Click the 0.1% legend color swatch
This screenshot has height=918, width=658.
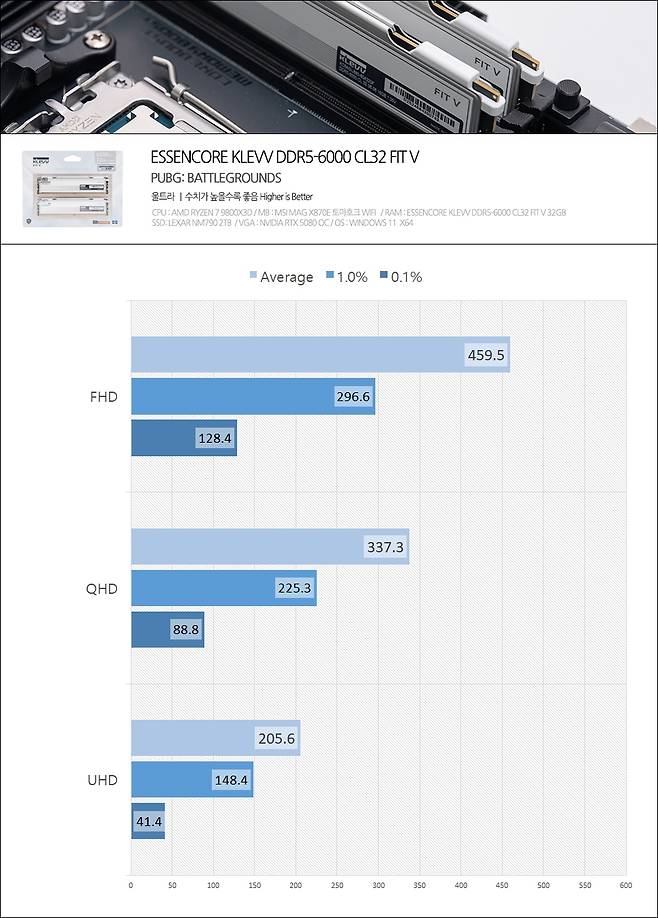pyautogui.click(x=383, y=277)
